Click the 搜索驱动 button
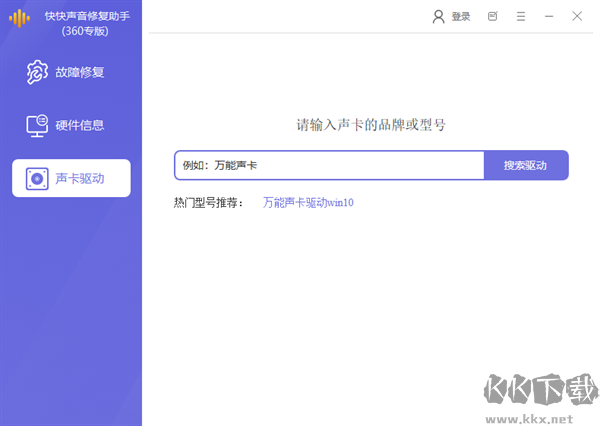This screenshot has height=426, width=600. (x=526, y=165)
